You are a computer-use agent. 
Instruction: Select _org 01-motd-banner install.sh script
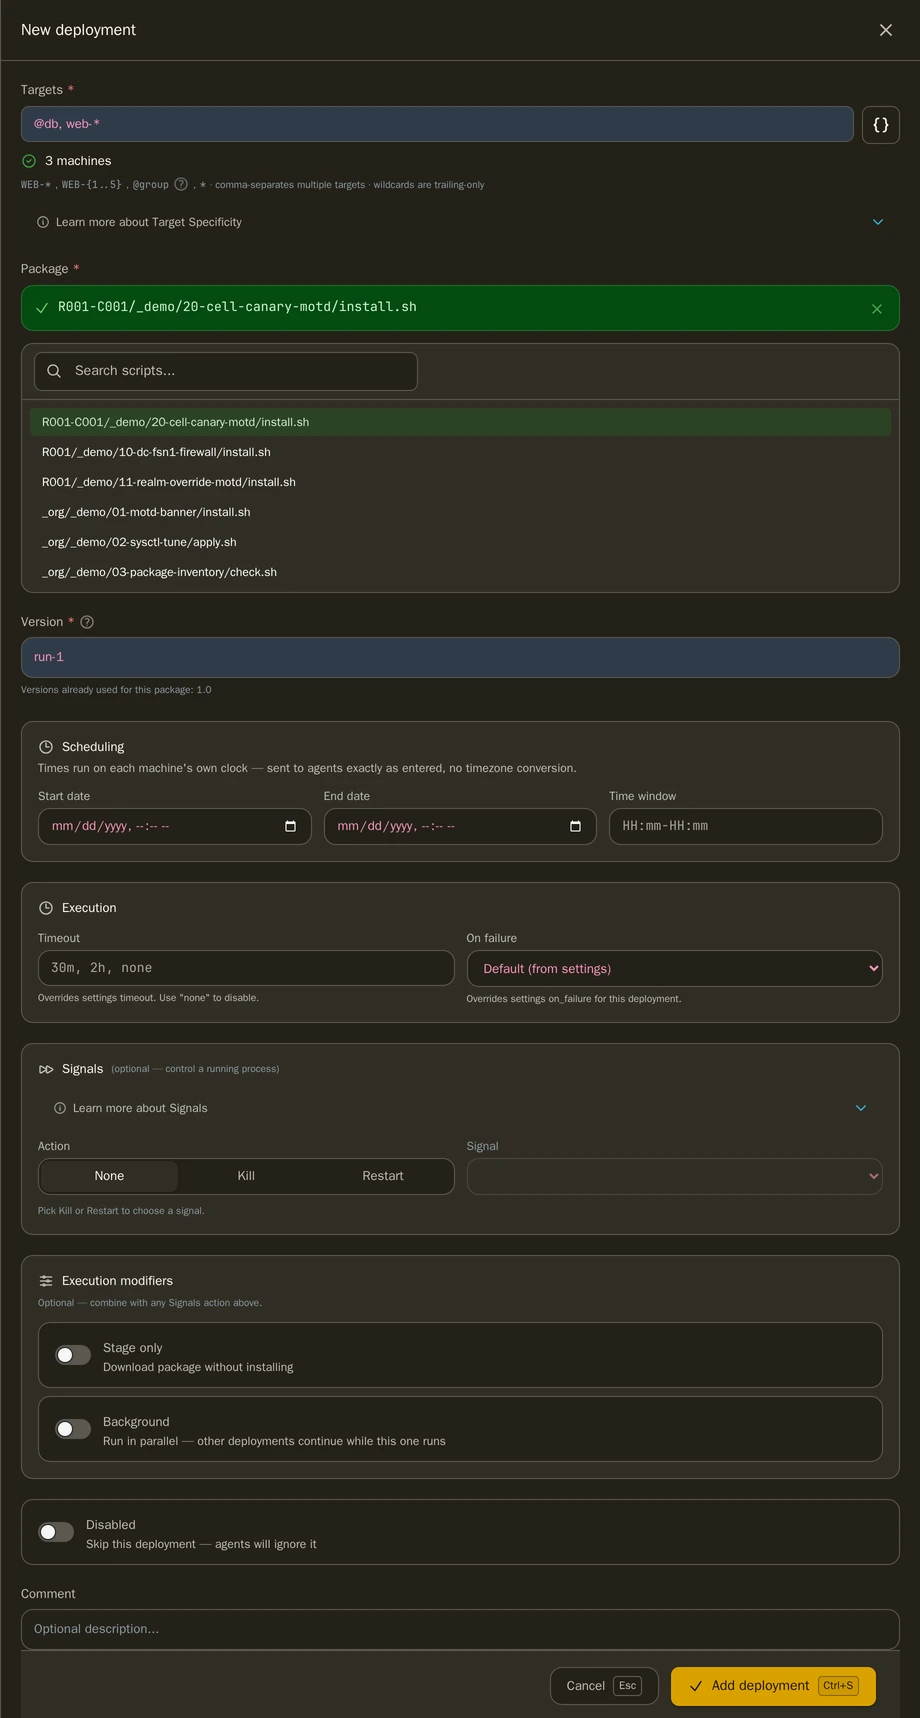pos(460,512)
